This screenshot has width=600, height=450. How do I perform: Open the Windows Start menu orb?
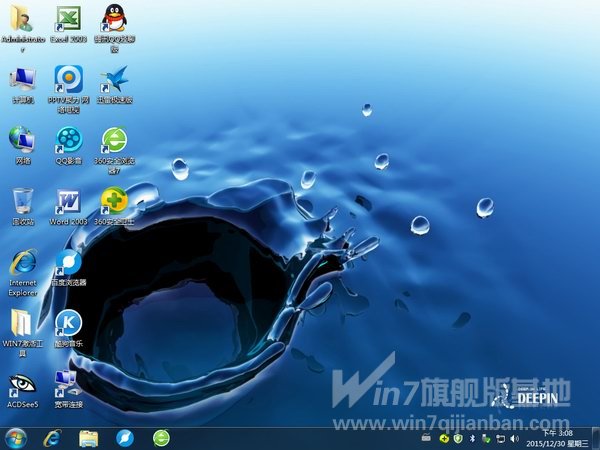16,437
